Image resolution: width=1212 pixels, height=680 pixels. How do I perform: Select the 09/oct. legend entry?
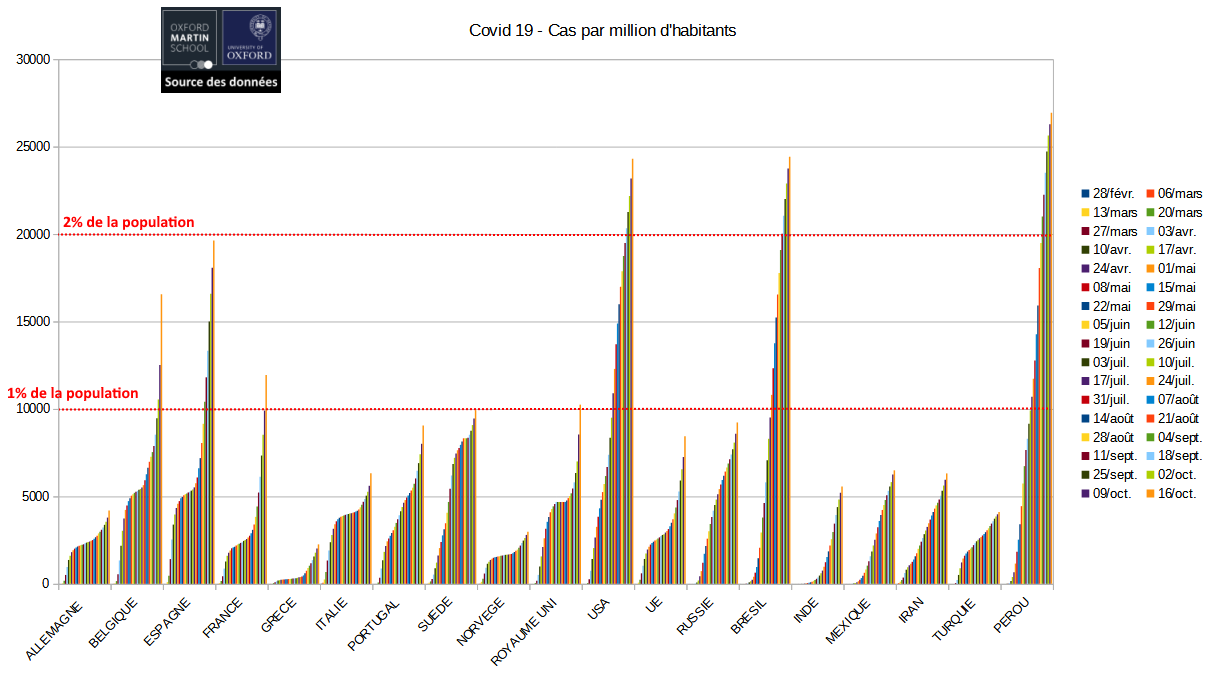coord(1115,493)
